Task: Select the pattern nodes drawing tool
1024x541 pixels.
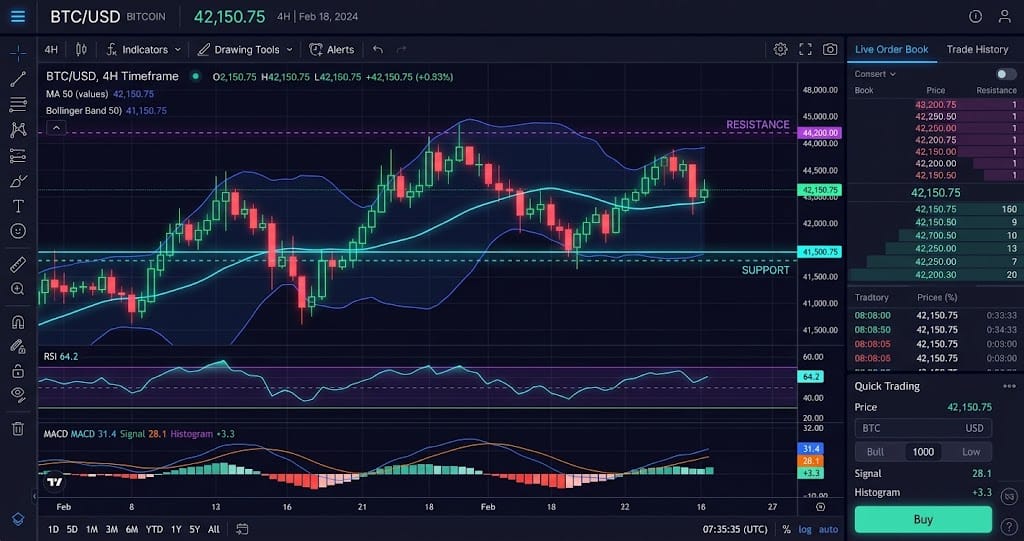Action: click(x=18, y=129)
